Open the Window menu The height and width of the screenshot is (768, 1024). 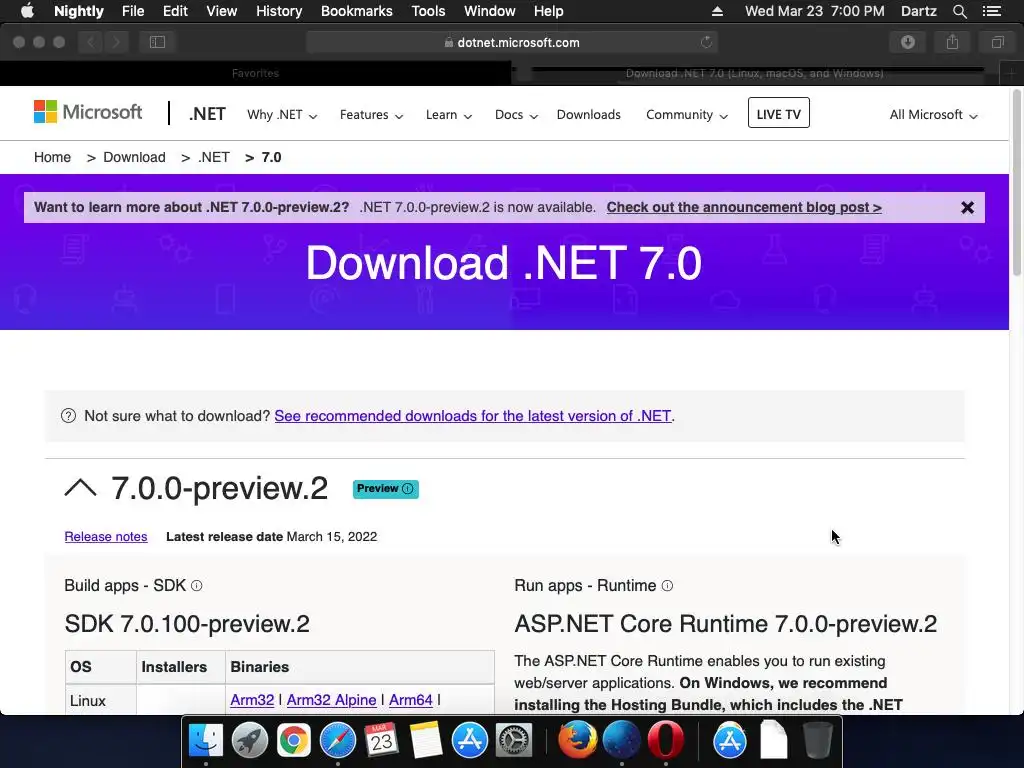(490, 11)
